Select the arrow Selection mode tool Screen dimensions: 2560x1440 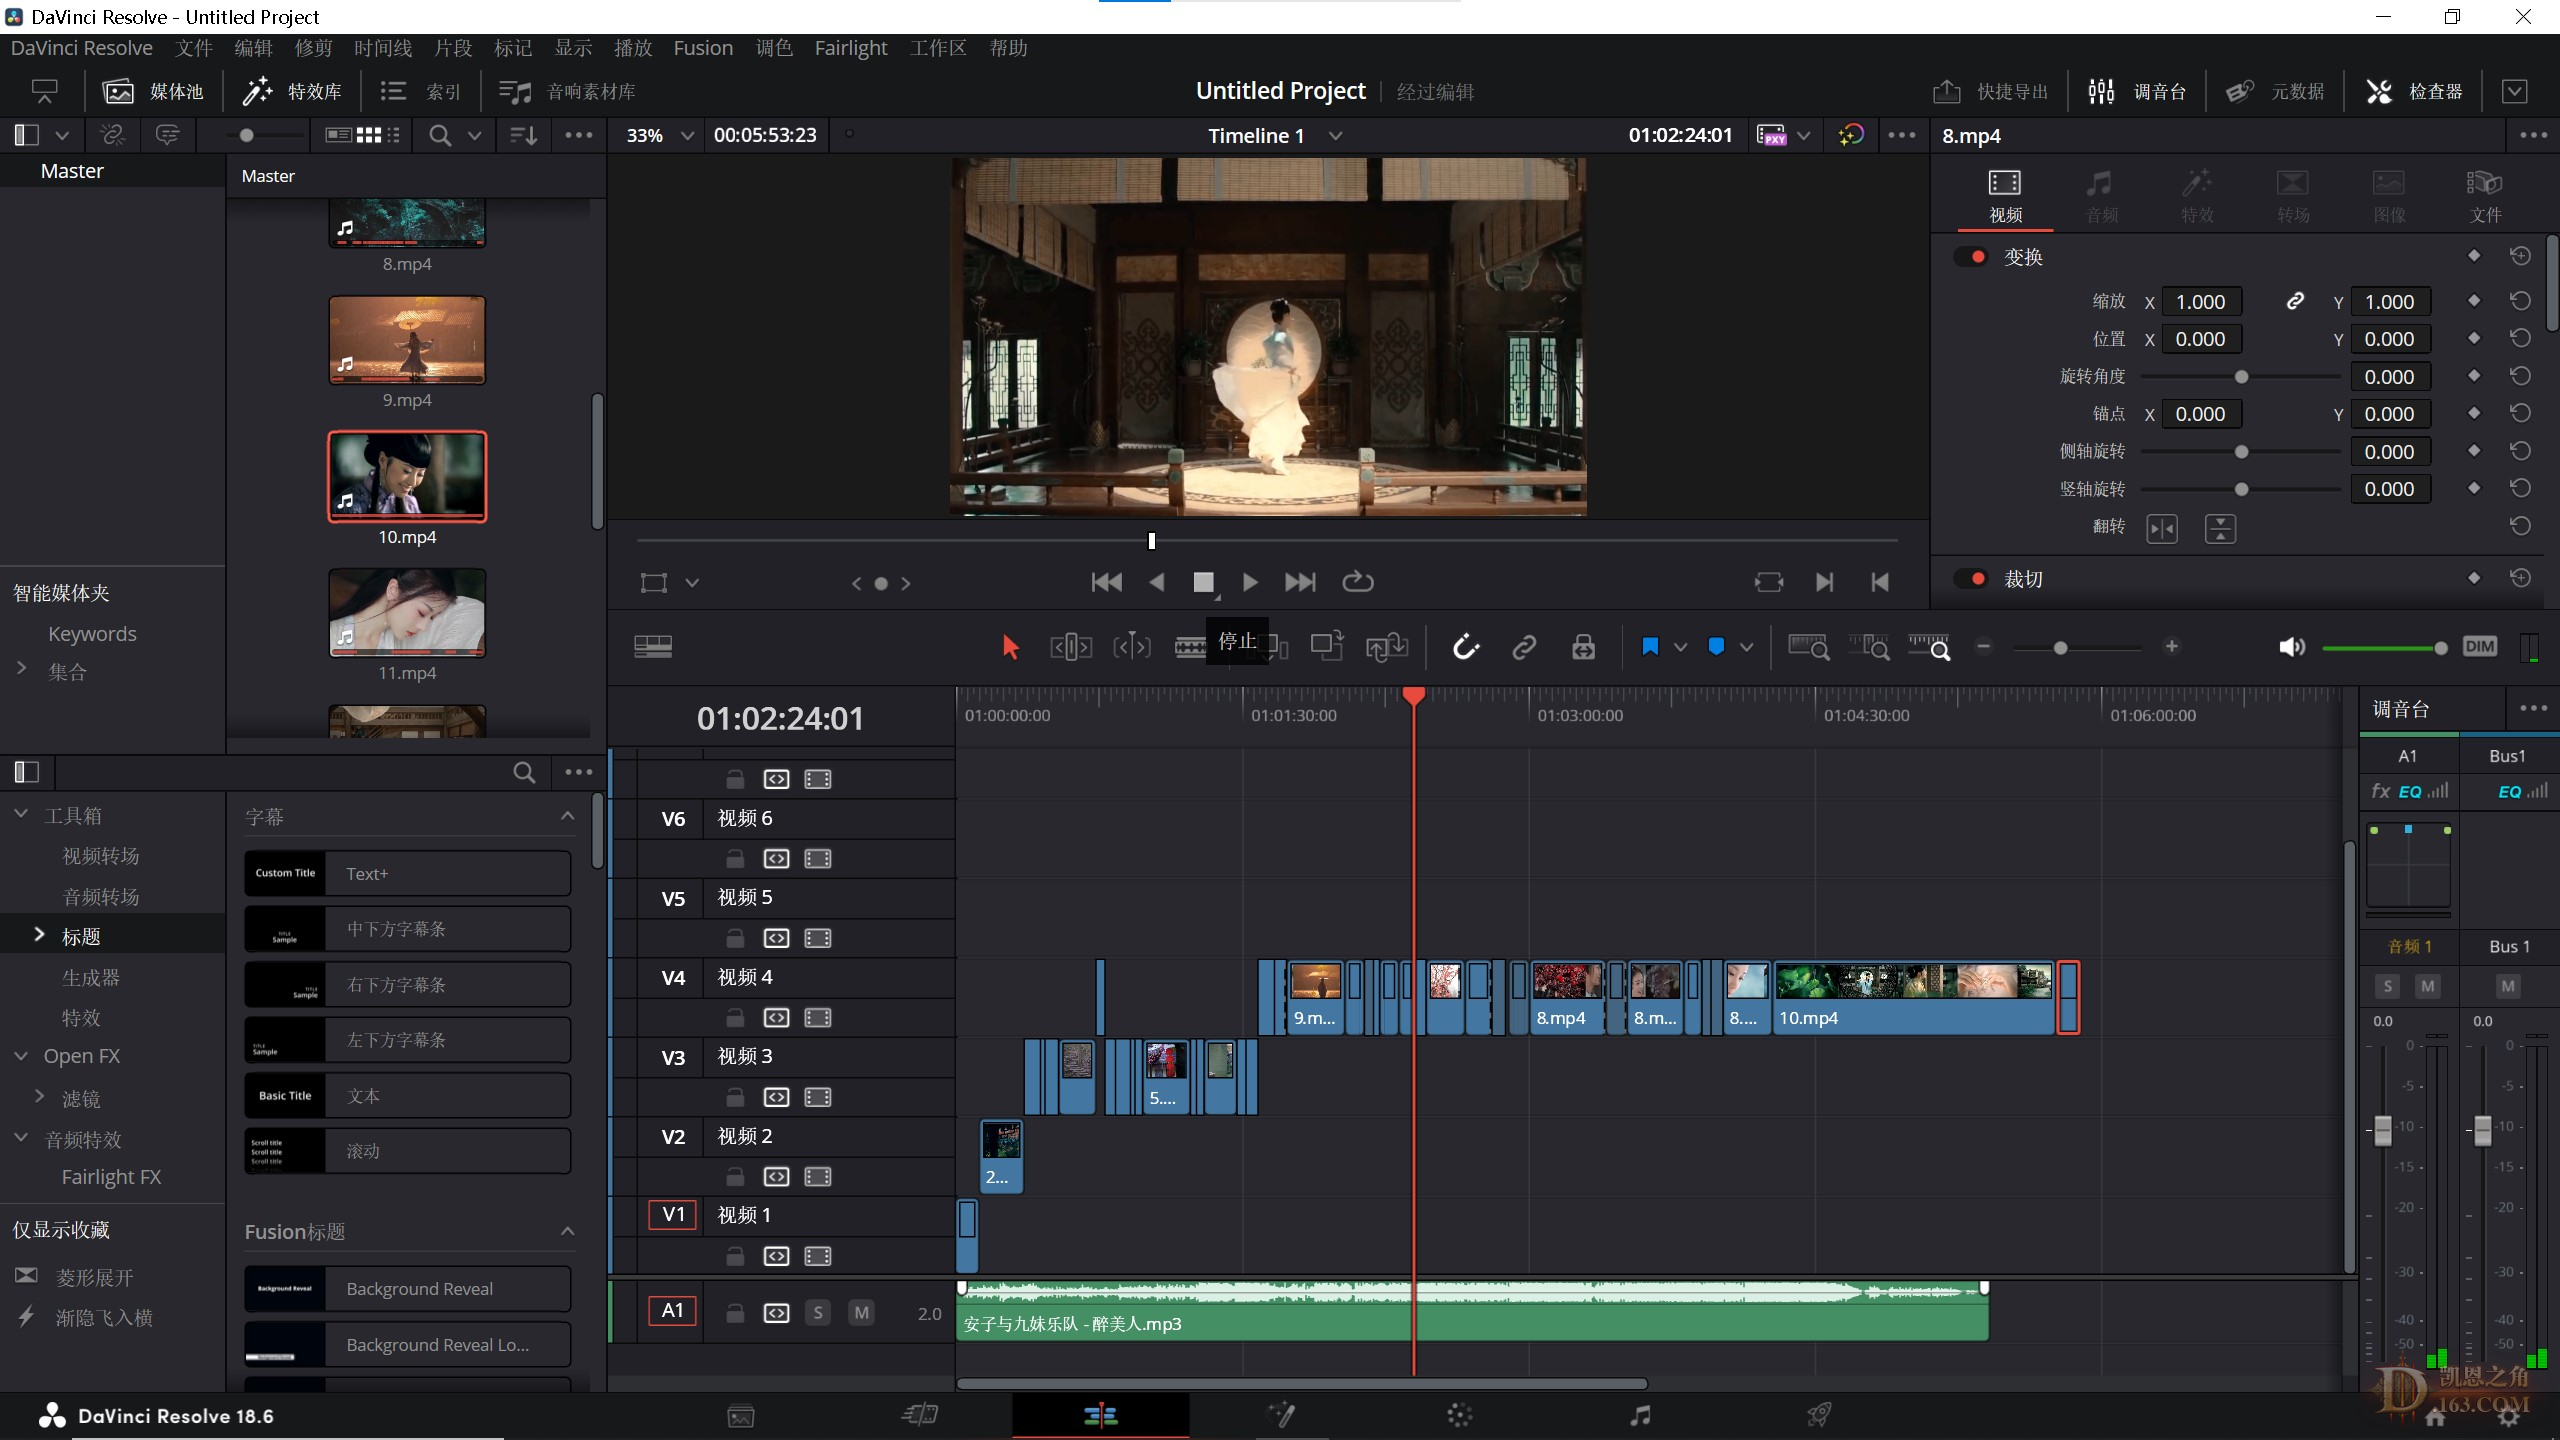pyautogui.click(x=1010, y=647)
